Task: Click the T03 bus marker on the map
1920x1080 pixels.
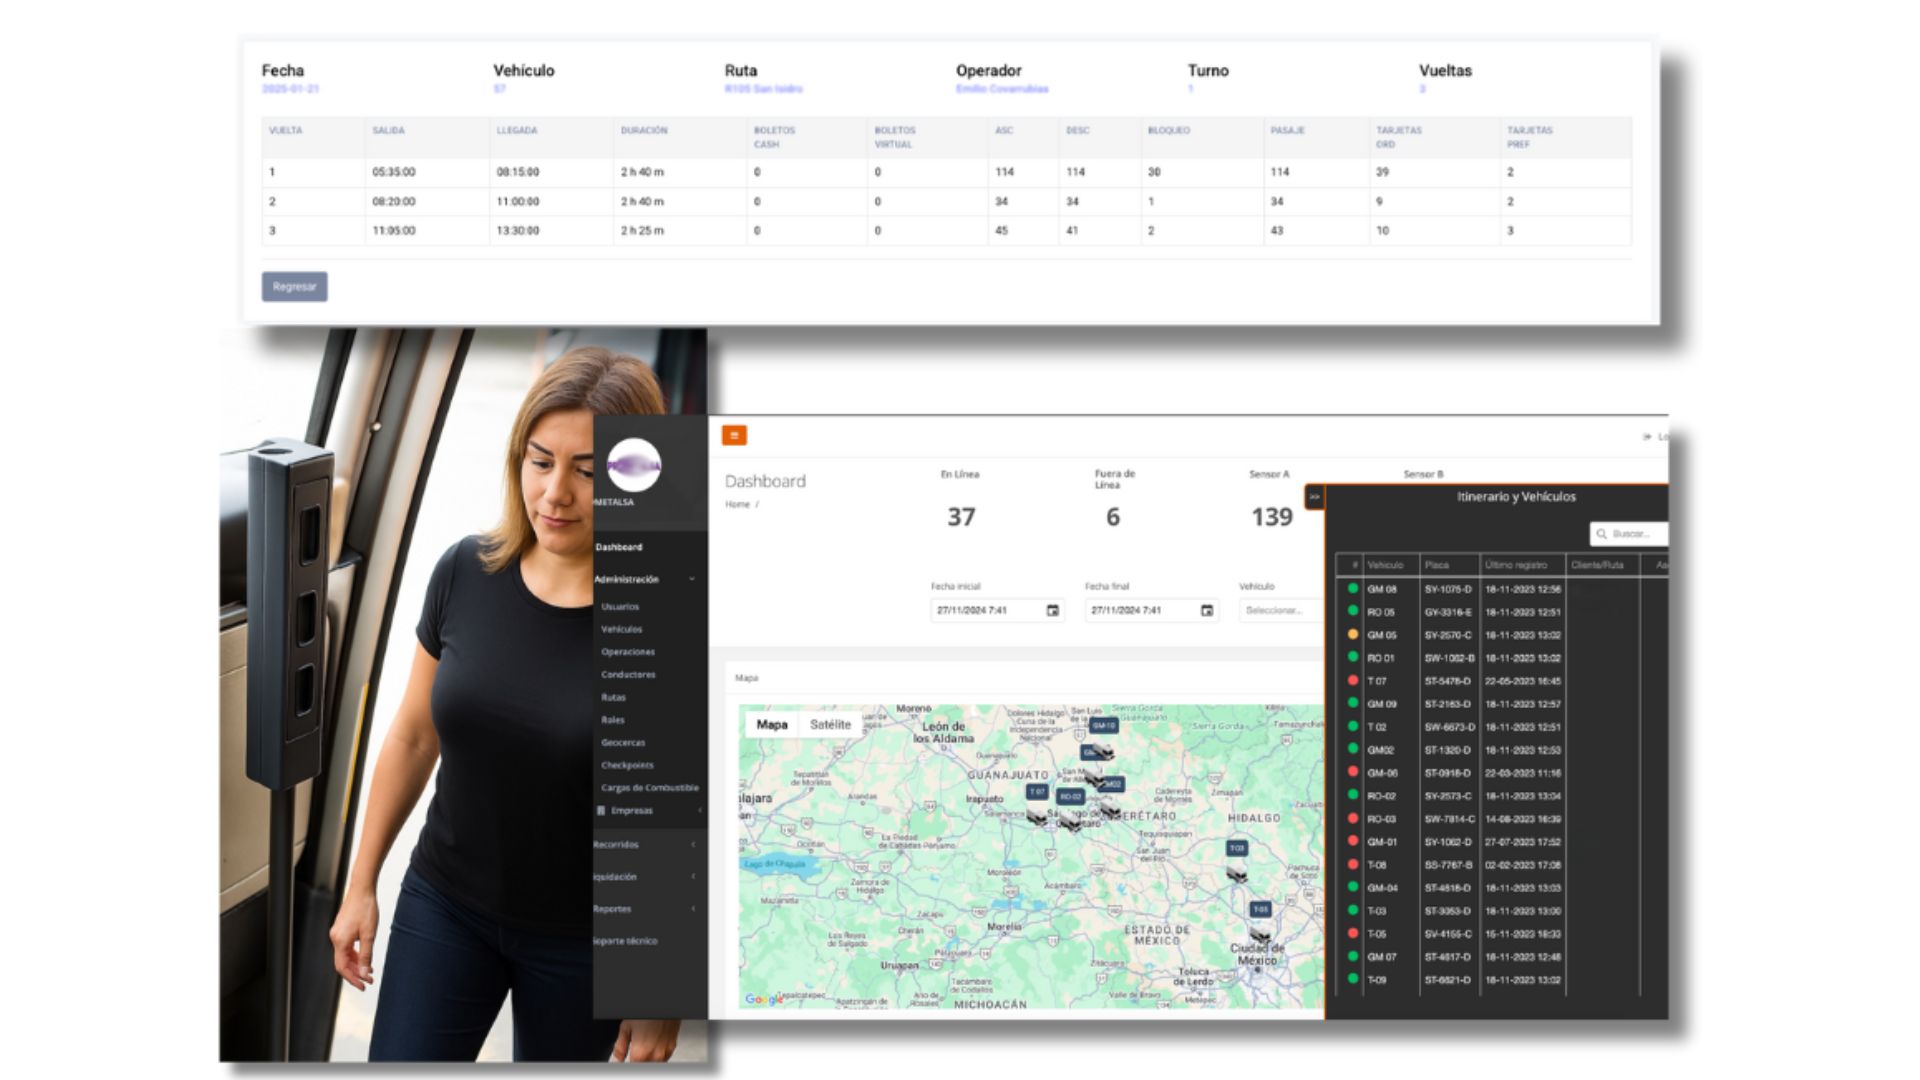Action: coord(1237,848)
